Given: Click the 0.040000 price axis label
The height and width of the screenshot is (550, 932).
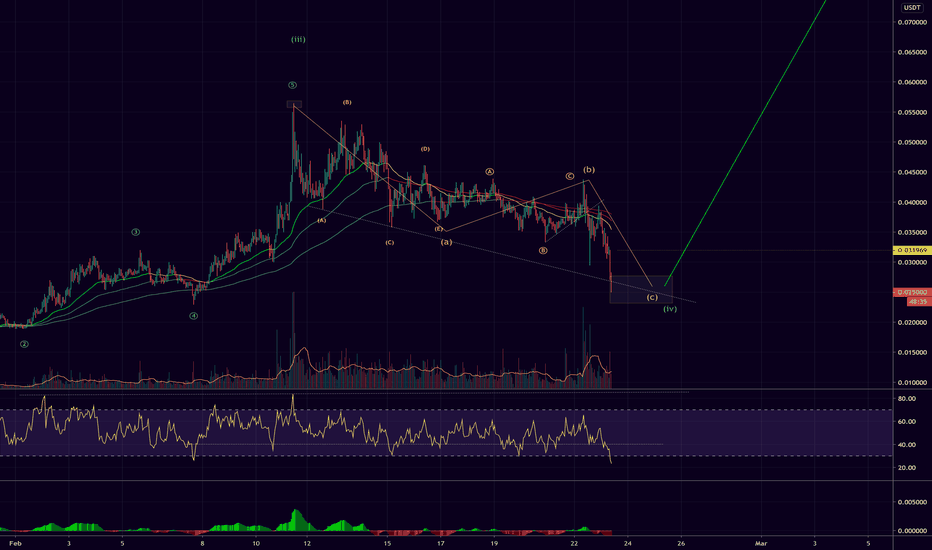Looking at the screenshot, I should point(912,203).
